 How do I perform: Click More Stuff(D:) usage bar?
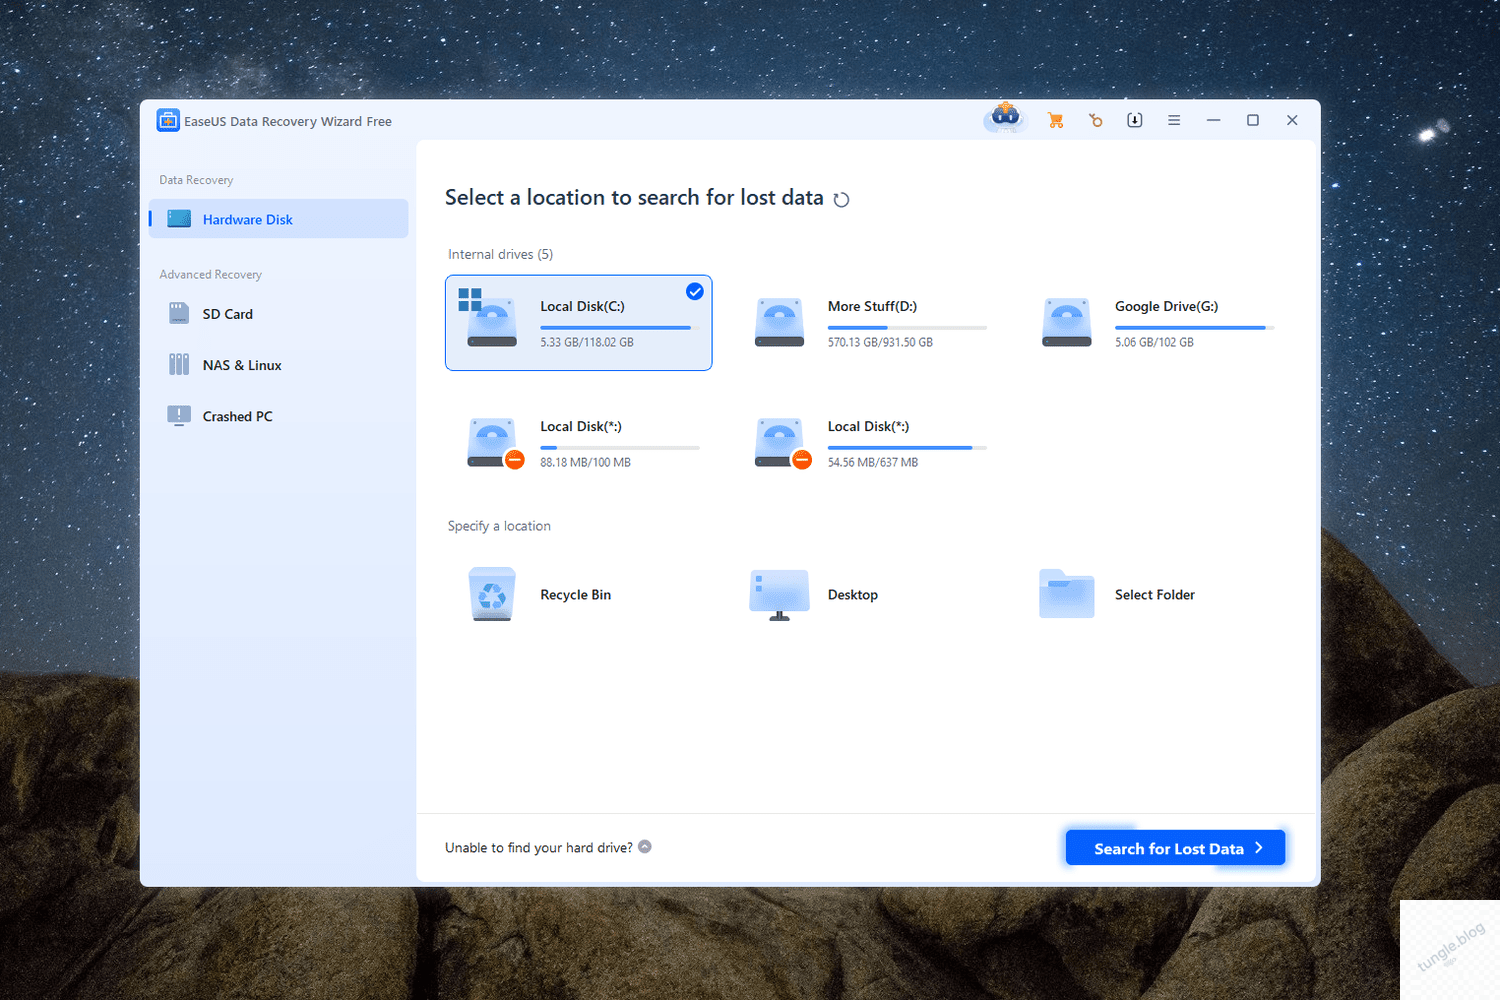point(907,327)
